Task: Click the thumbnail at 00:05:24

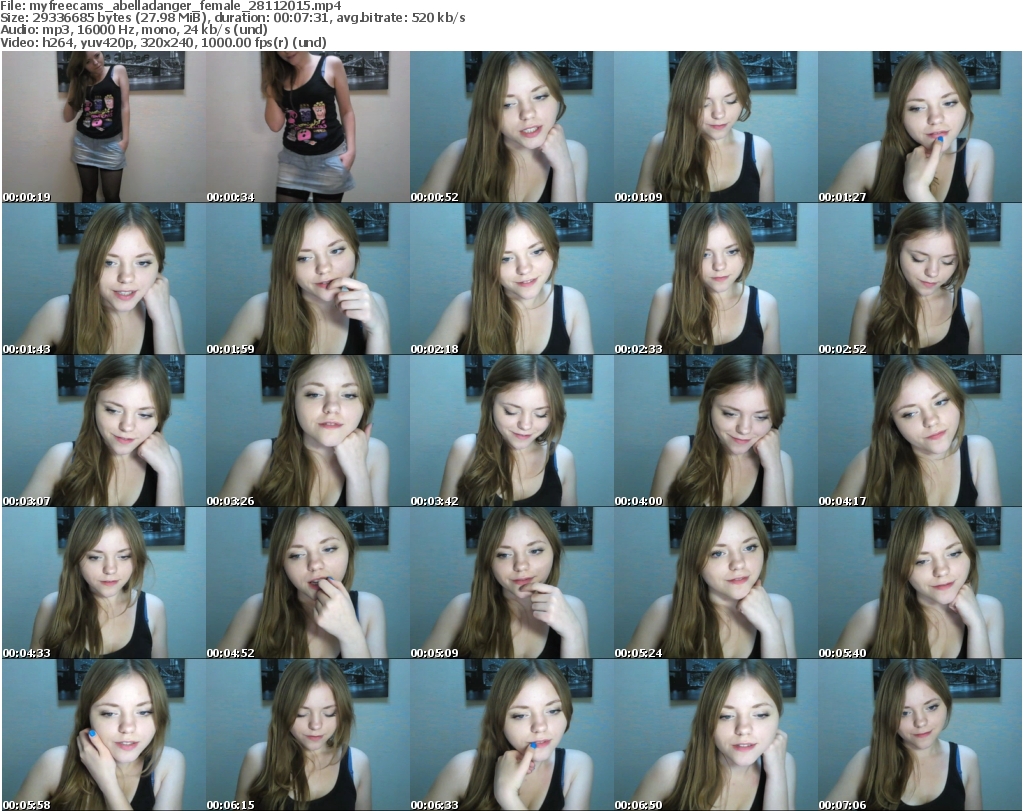Action: click(716, 583)
